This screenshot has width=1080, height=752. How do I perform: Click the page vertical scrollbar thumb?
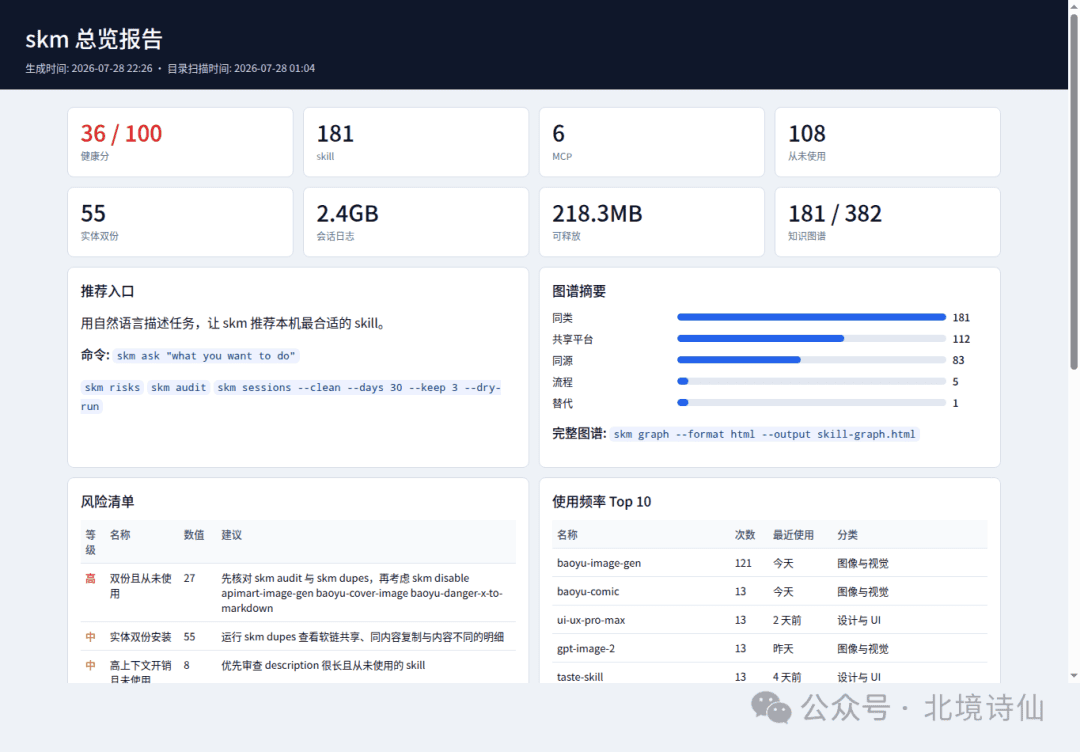pyautogui.click(x=1073, y=191)
